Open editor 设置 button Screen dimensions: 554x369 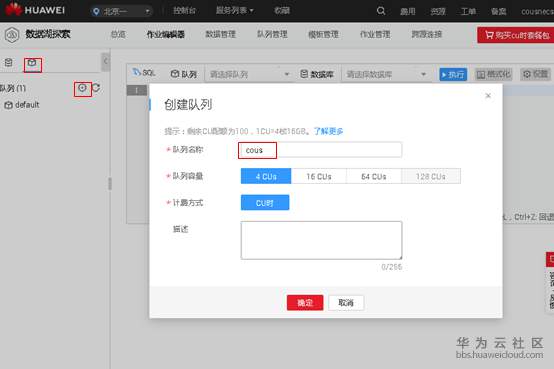(x=536, y=74)
